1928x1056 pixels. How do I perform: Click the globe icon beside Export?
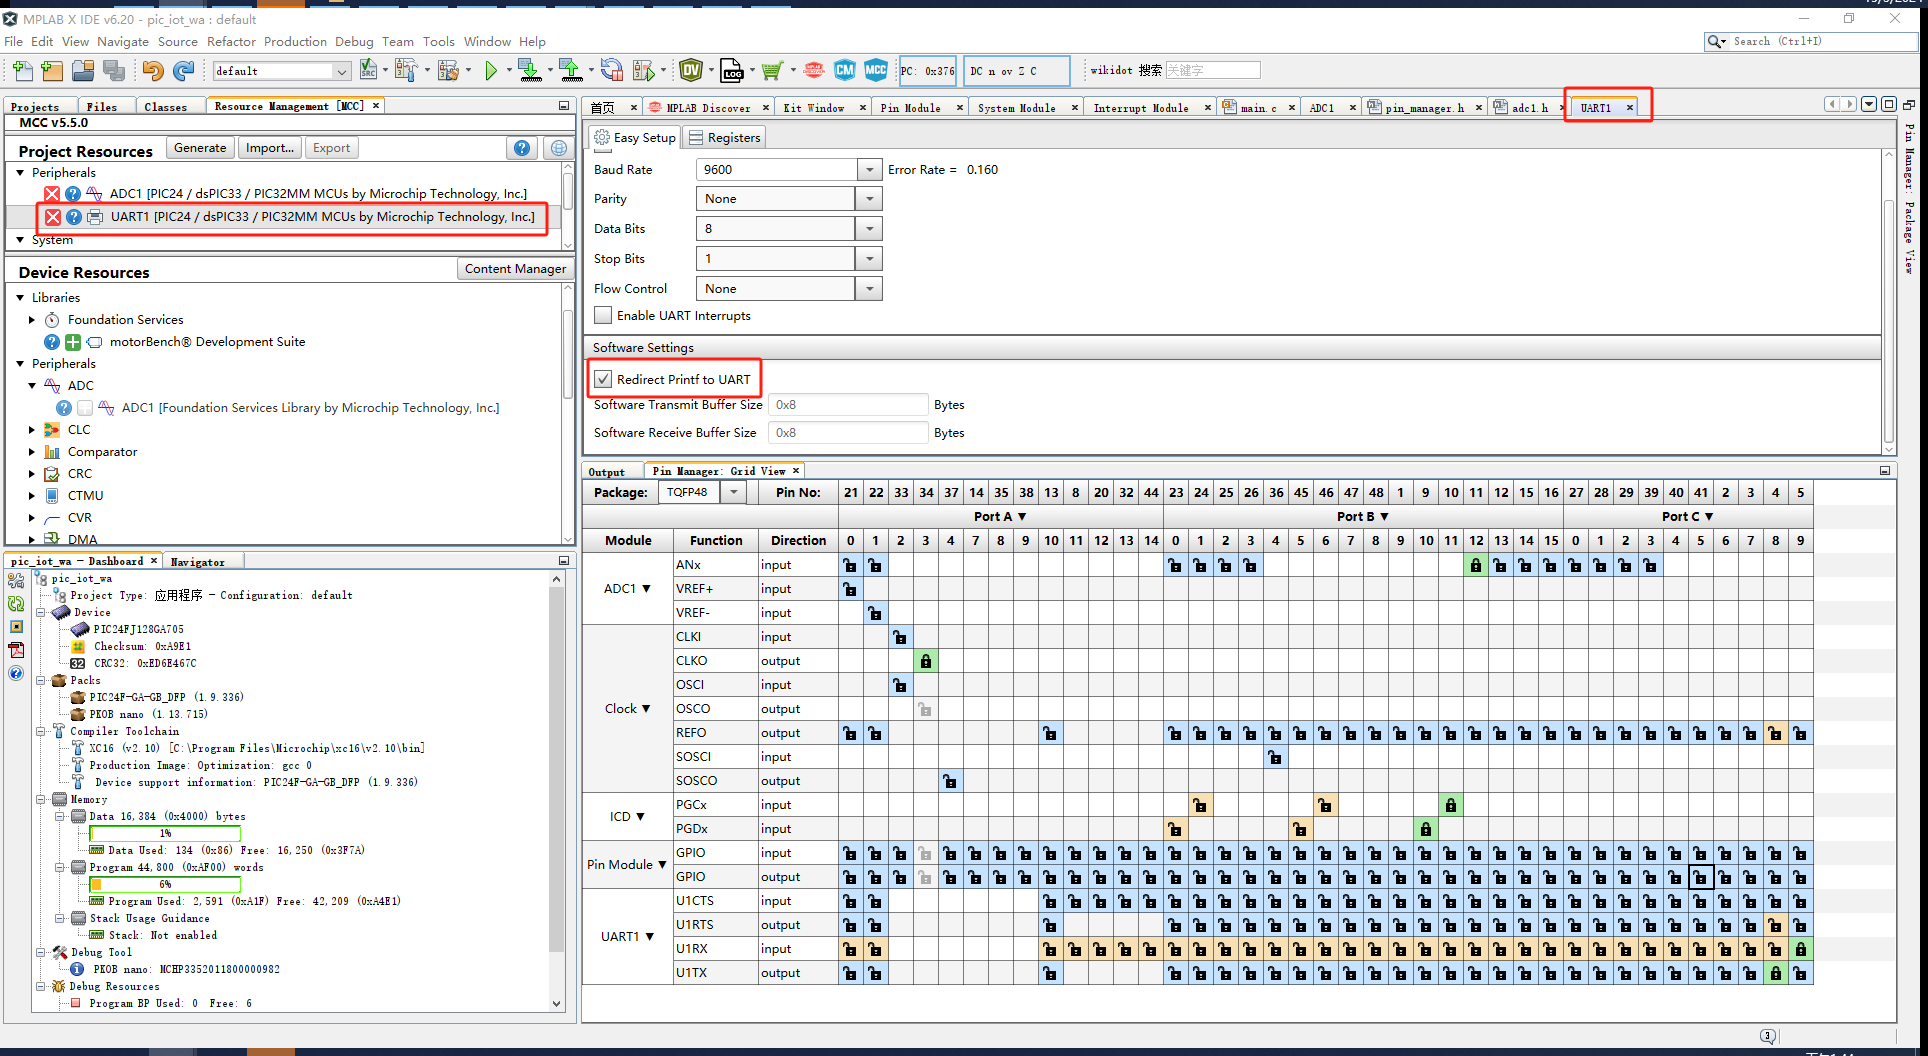click(559, 148)
